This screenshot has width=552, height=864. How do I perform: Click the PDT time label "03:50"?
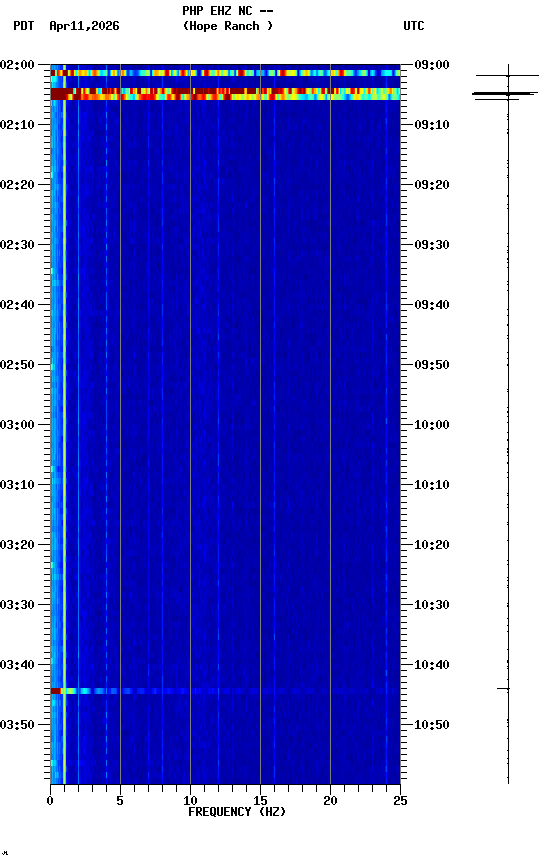(x=17, y=725)
